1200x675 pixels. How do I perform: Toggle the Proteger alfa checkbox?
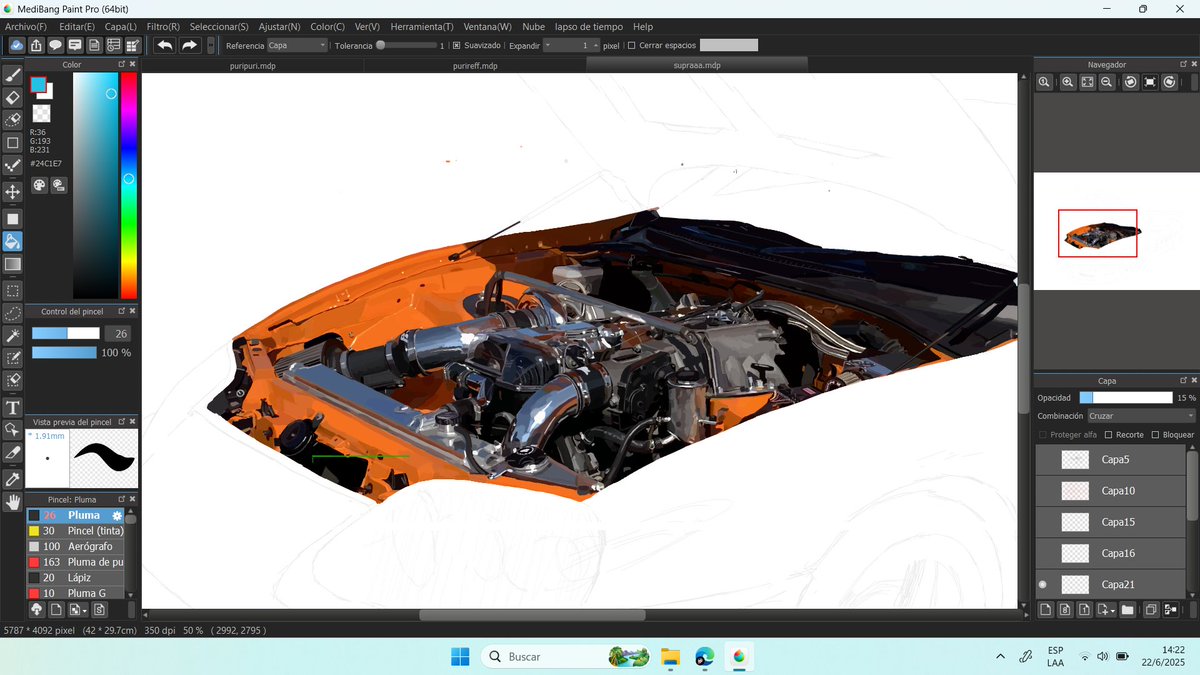pyautogui.click(x=1044, y=435)
